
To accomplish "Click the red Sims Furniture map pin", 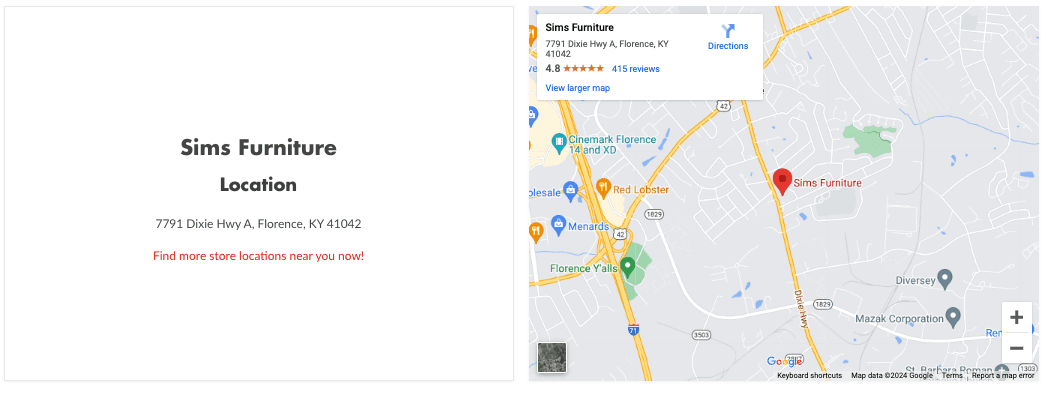I will tap(782, 181).
